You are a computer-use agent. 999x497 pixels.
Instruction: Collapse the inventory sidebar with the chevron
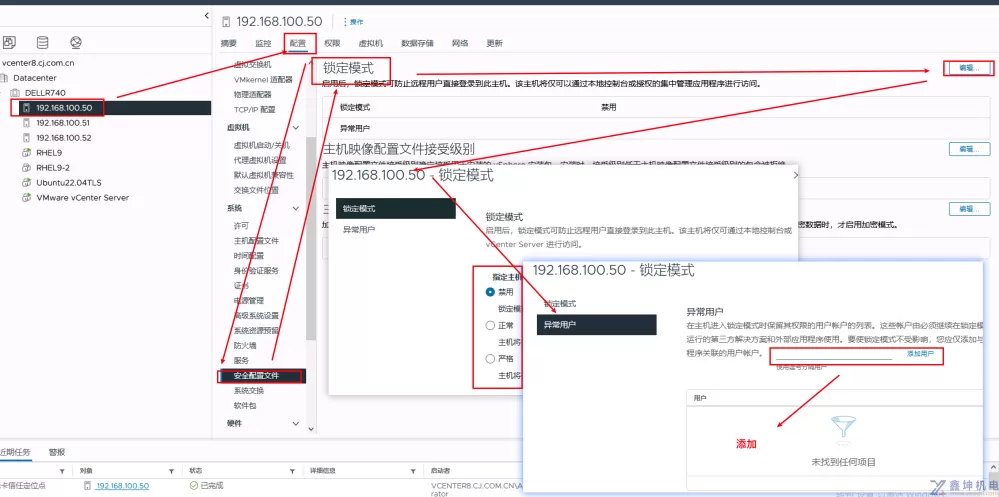tap(206, 16)
